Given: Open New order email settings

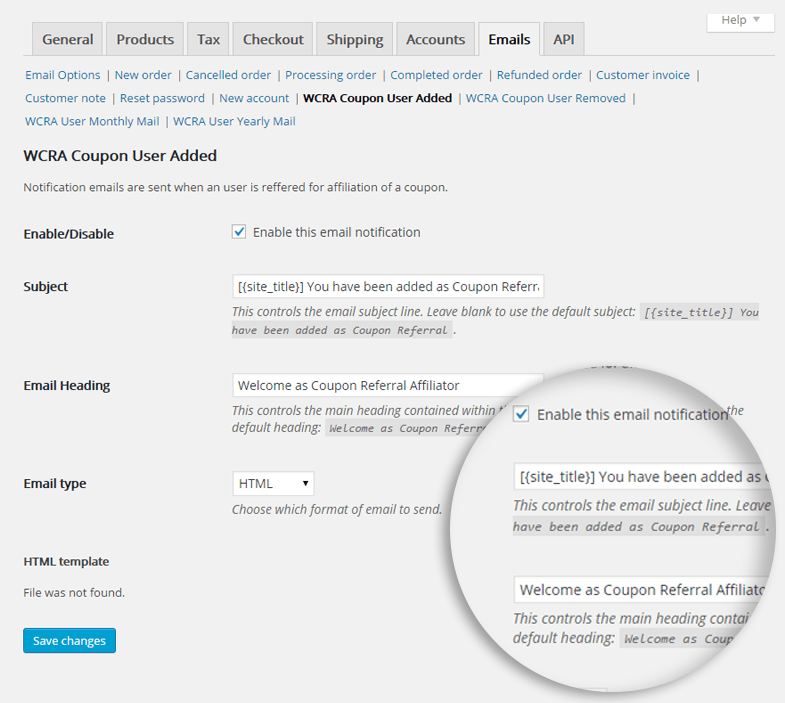Looking at the screenshot, I should coord(143,75).
